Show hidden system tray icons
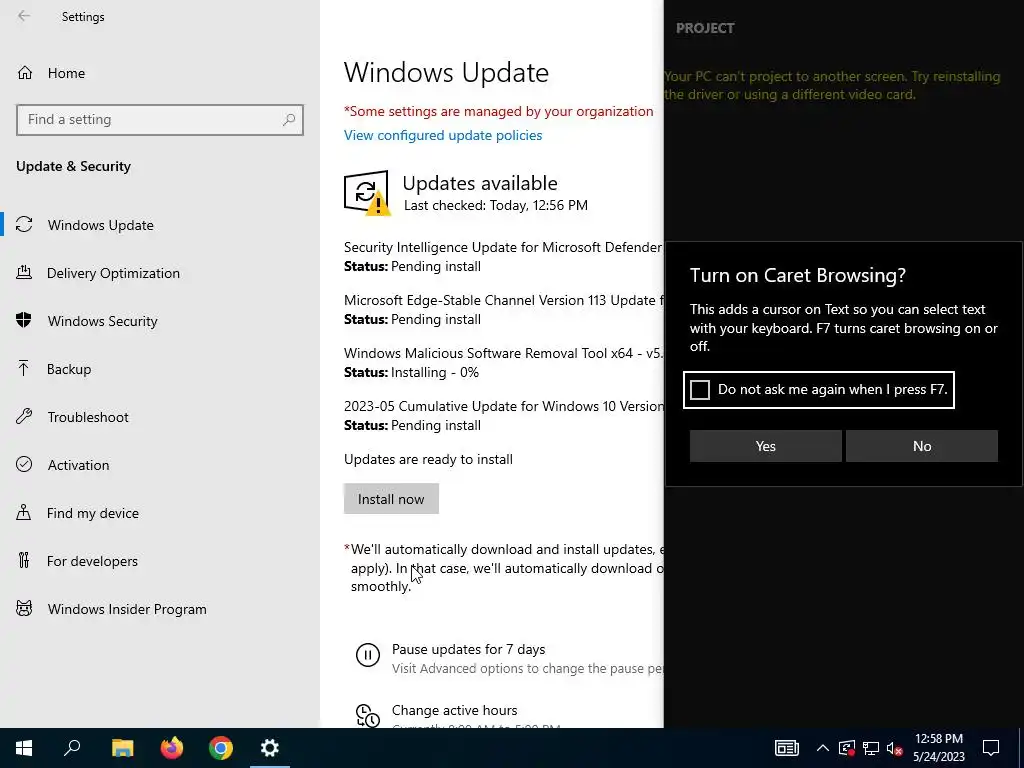 coord(823,748)
